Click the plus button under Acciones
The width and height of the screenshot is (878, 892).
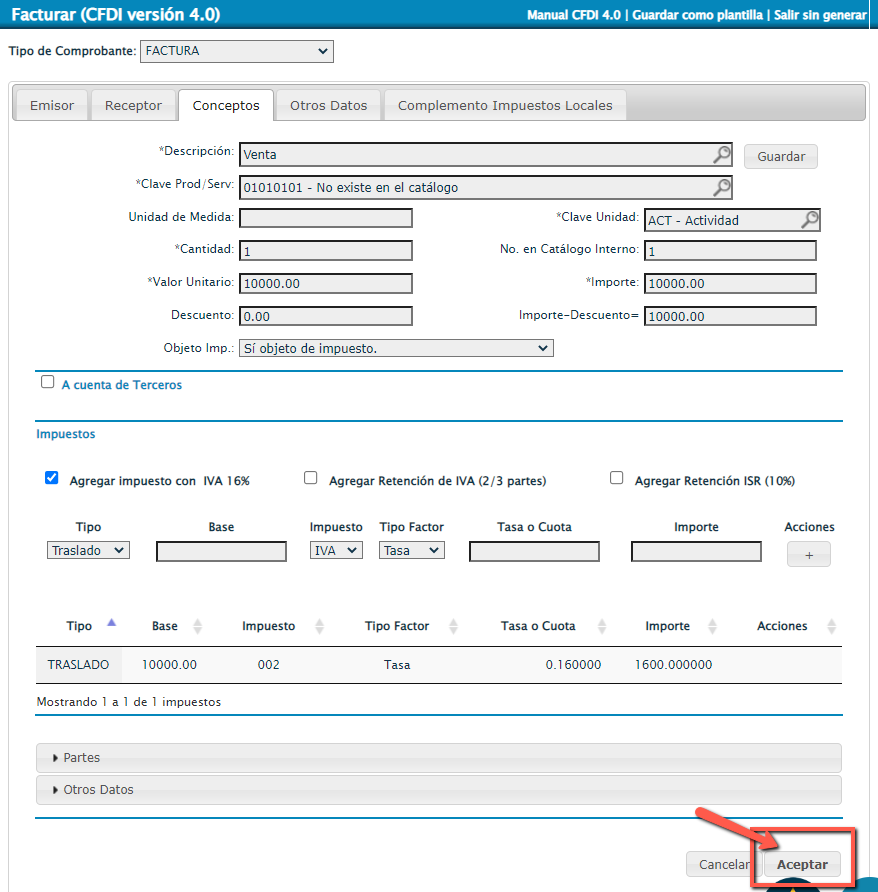click(808, 554)
